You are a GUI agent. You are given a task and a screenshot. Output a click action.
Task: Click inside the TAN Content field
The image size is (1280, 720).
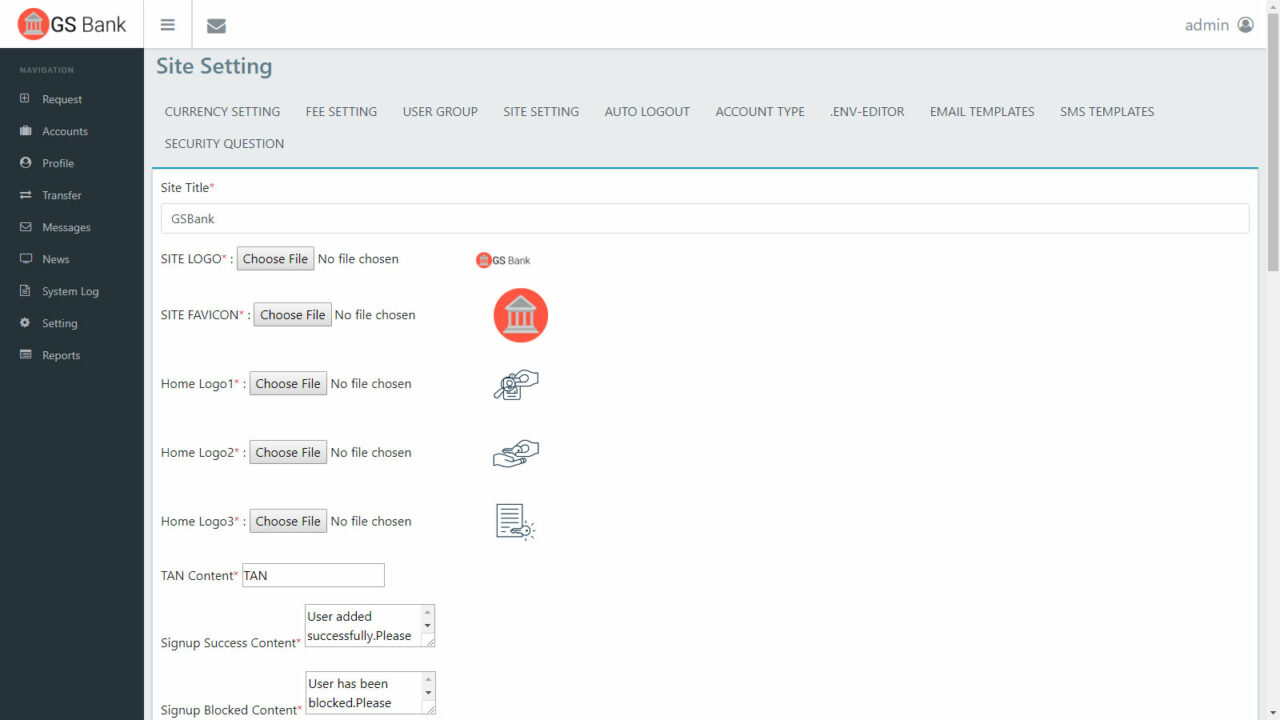313,575
